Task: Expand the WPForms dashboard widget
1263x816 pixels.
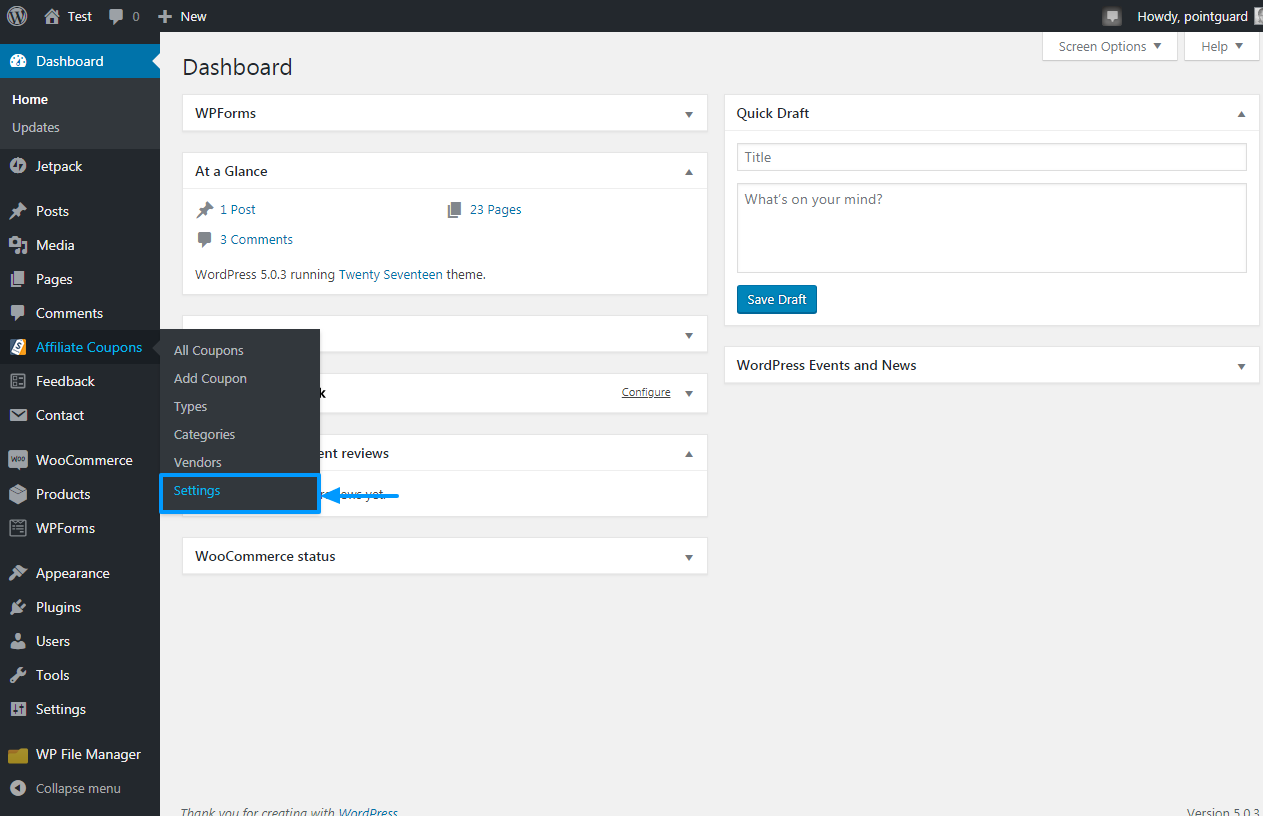Action: 689,114
